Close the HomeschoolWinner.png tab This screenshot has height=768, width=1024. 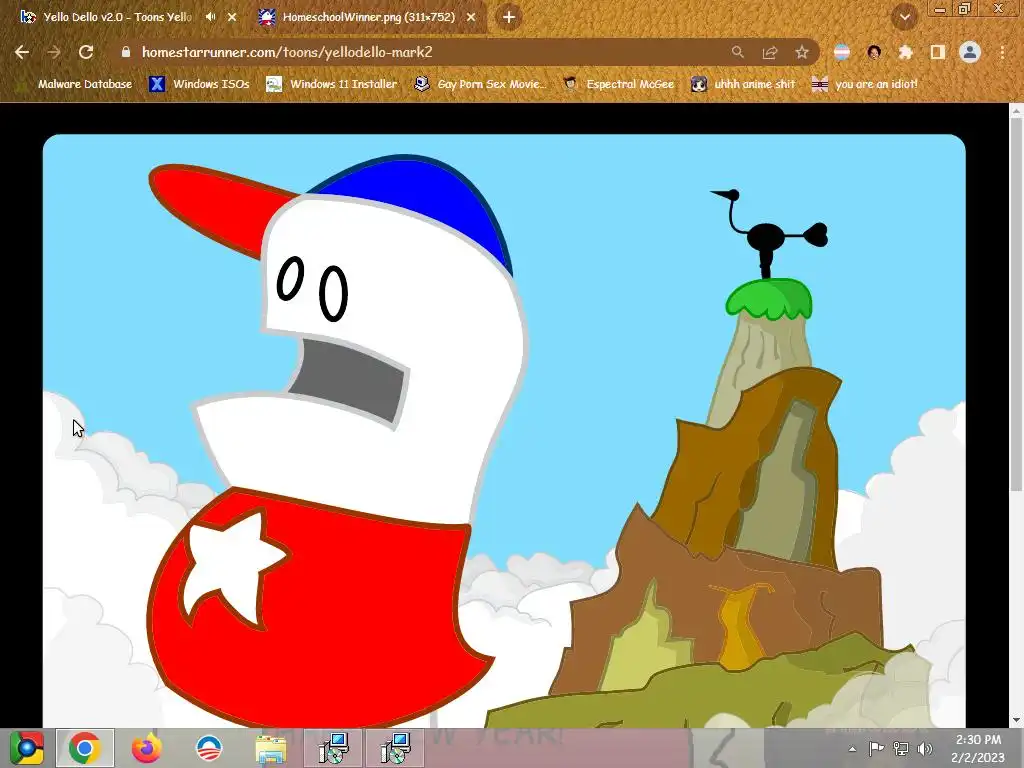[x=471, y=17]
